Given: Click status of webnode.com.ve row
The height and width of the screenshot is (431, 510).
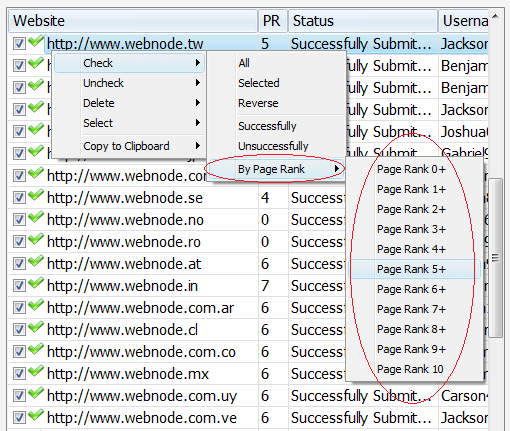Looking at the screenshot, I should [x=361, y=418].
